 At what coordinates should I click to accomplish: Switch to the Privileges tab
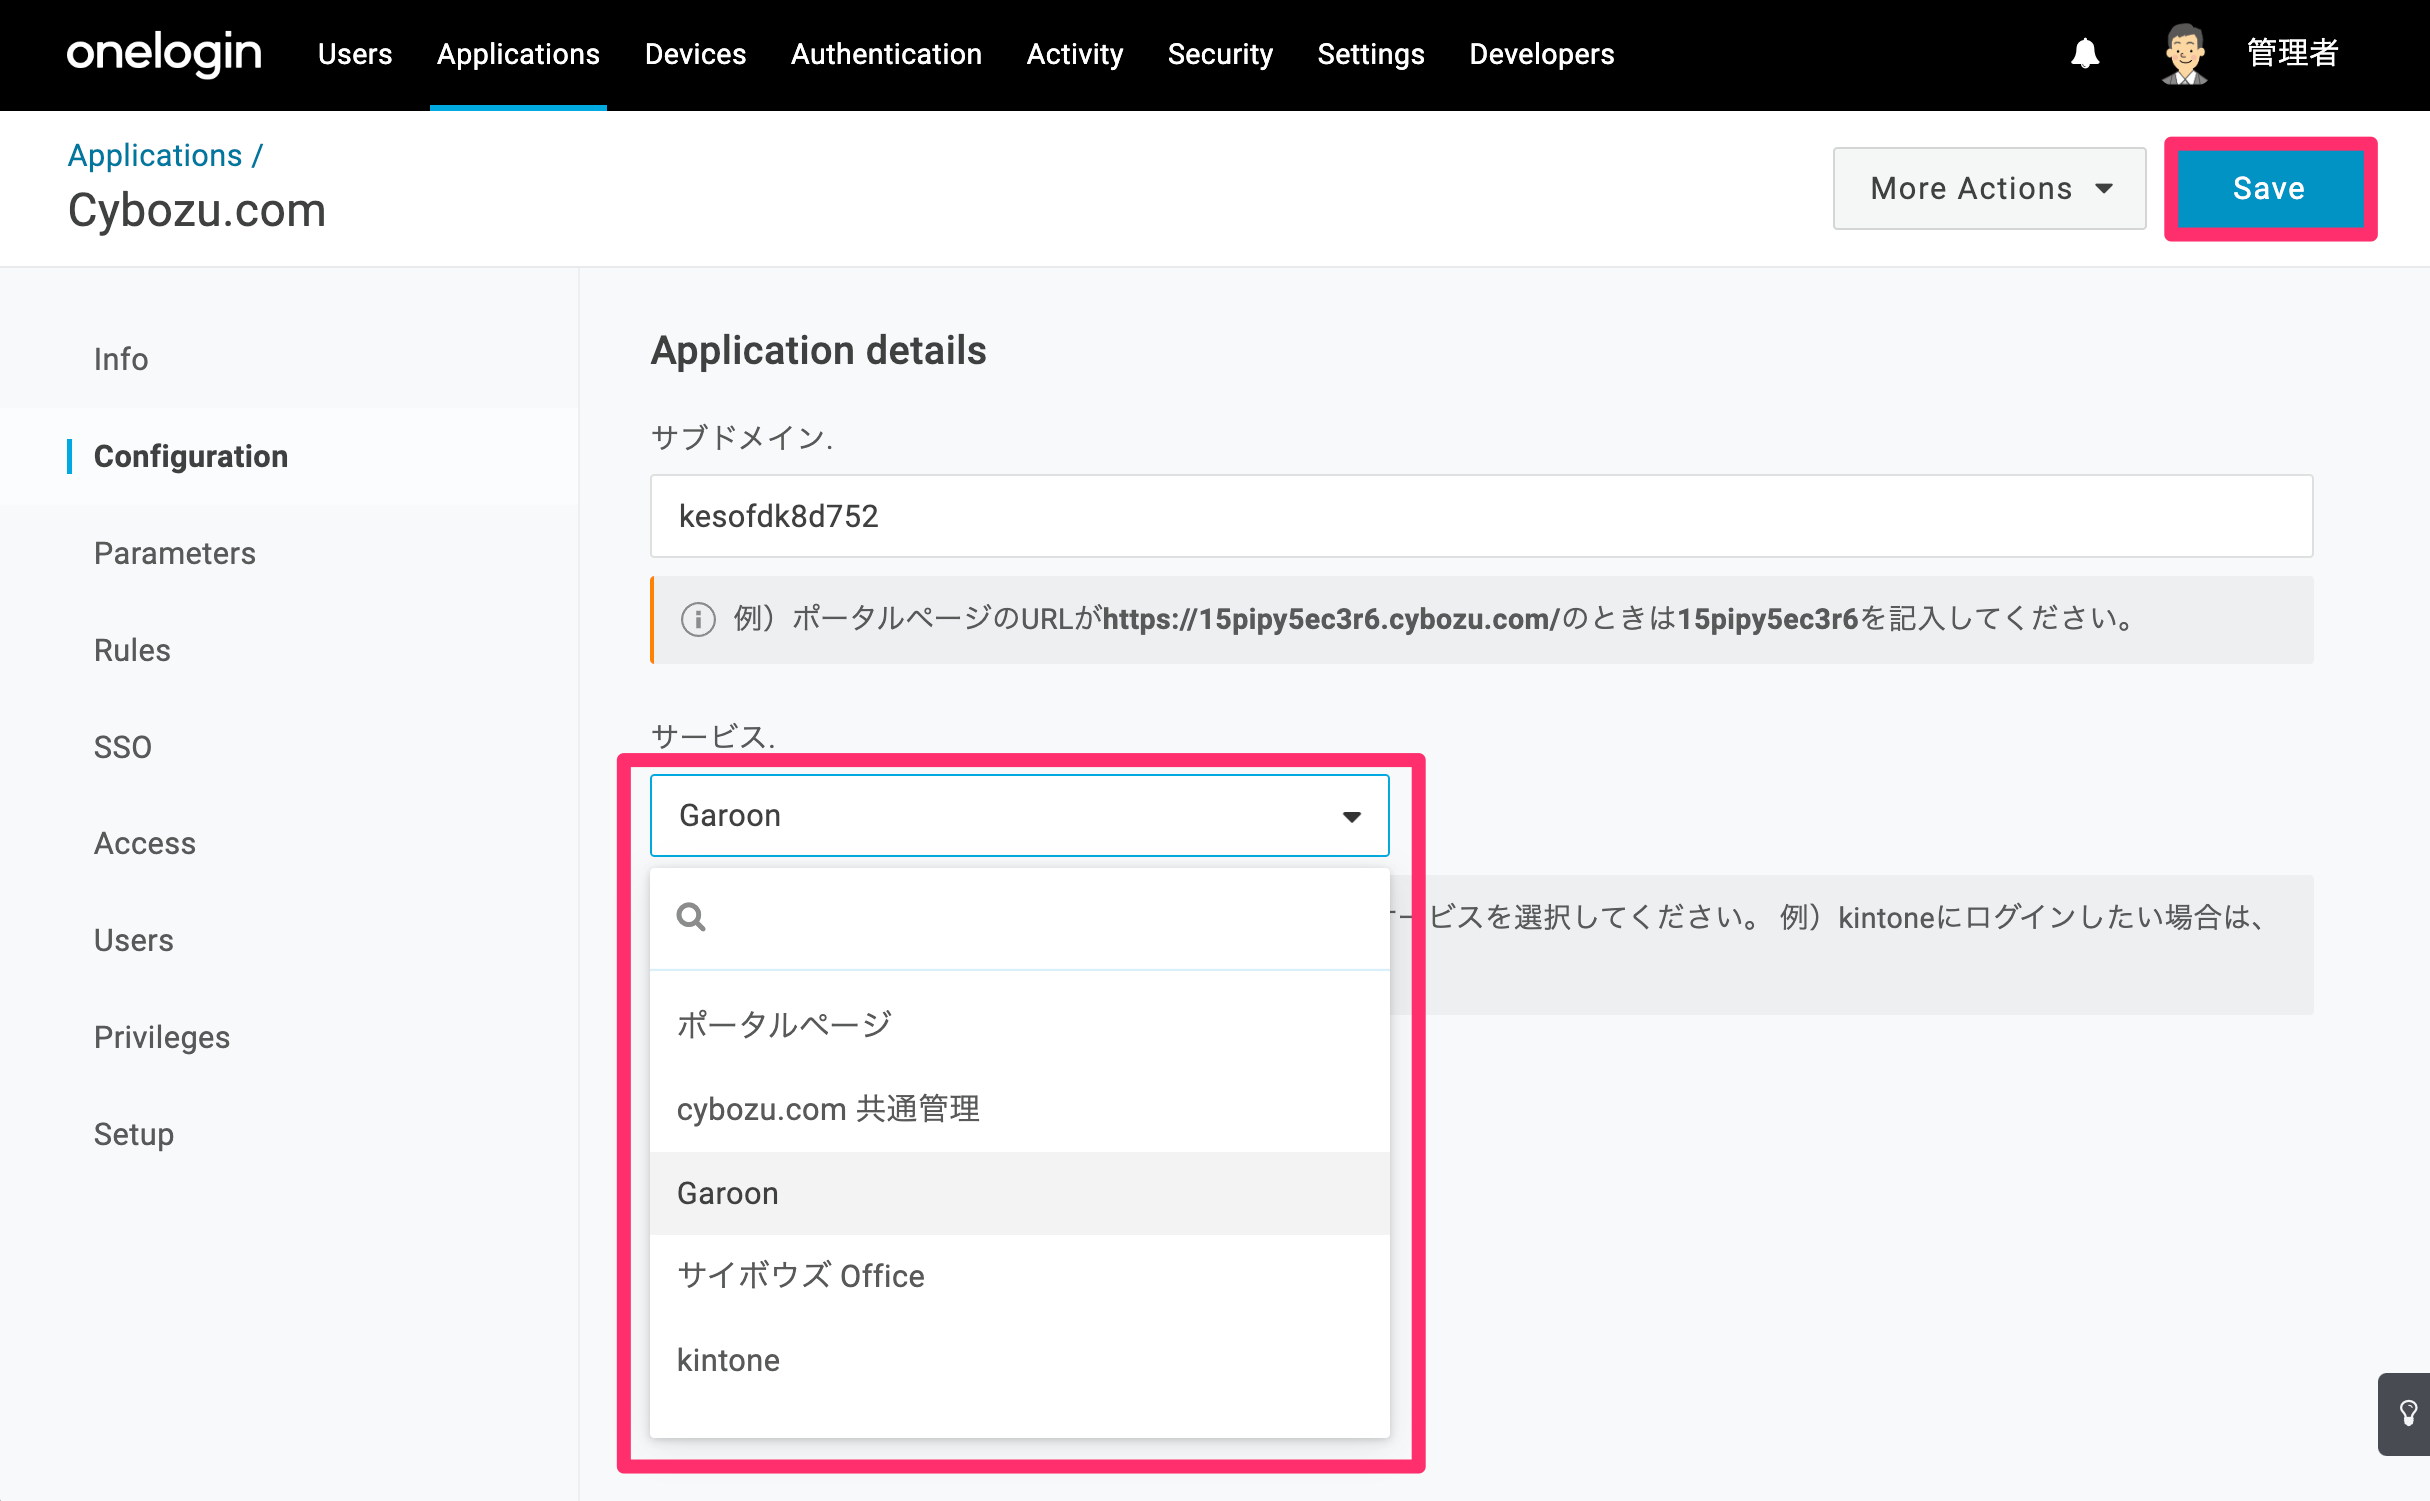pos(162,1037)
